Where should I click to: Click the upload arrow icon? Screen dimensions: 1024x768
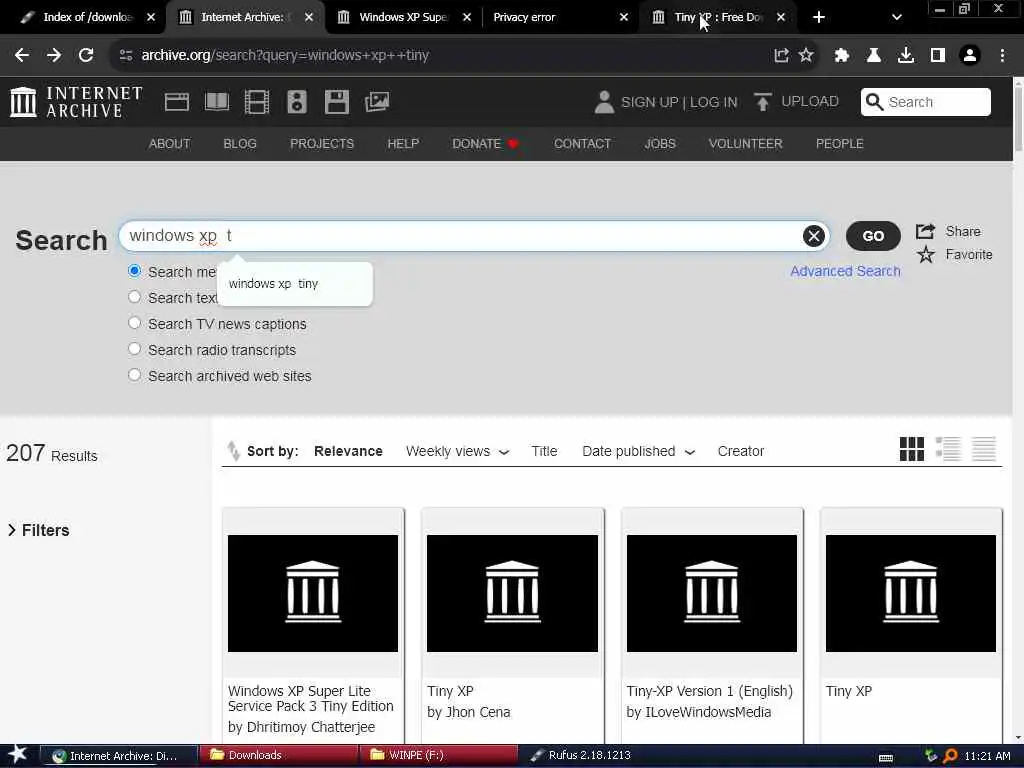pos(762,102)
